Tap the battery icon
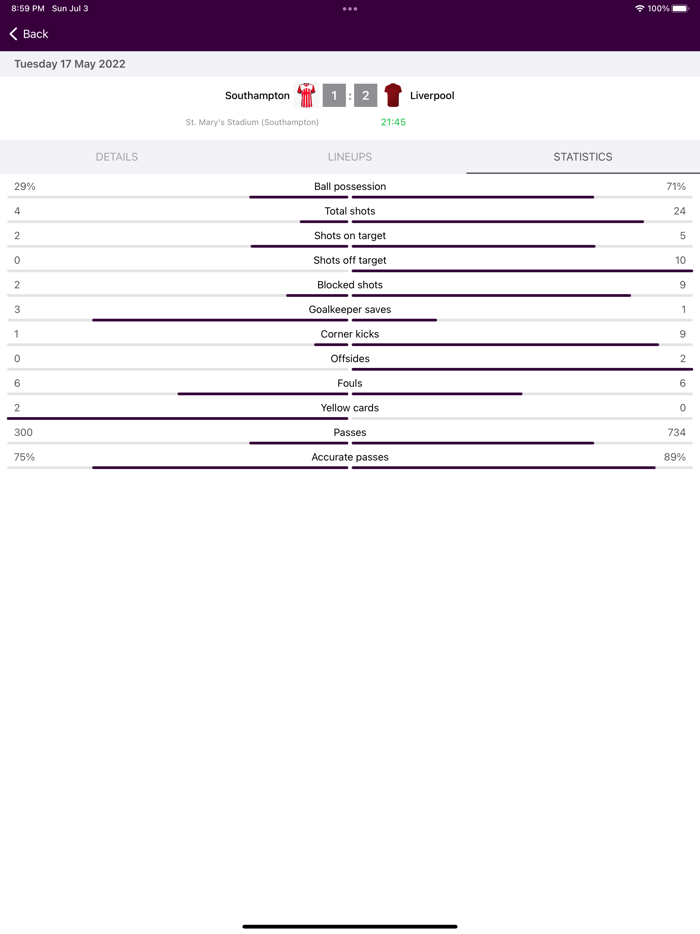Image resolution: width=700 pixels, height=934 pixels. [683, 8]
